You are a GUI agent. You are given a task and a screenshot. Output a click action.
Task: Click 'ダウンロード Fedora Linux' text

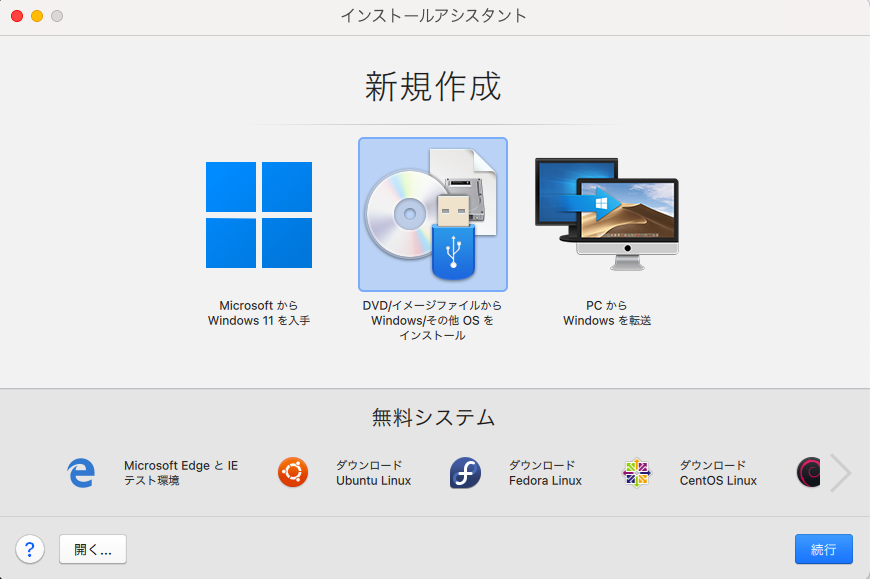pos(545,473)
